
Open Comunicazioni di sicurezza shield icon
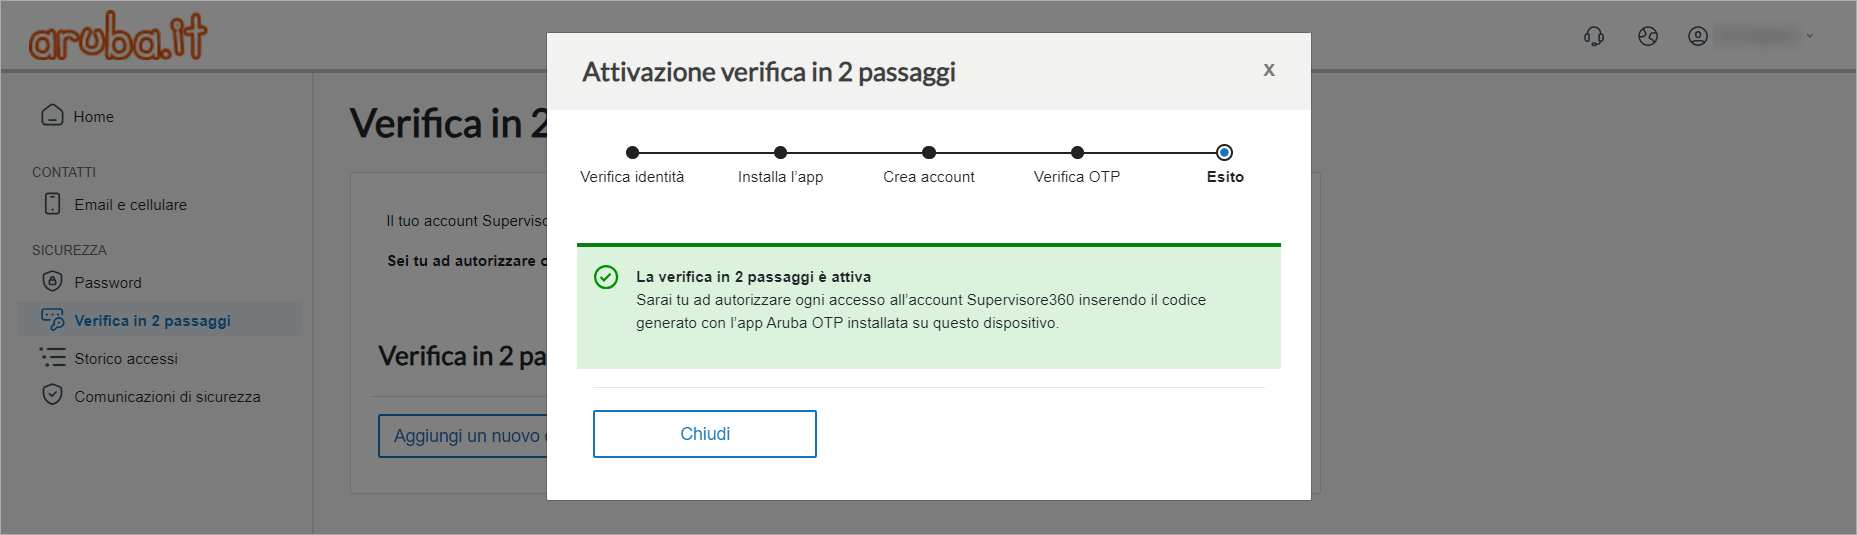click(52, 394)
